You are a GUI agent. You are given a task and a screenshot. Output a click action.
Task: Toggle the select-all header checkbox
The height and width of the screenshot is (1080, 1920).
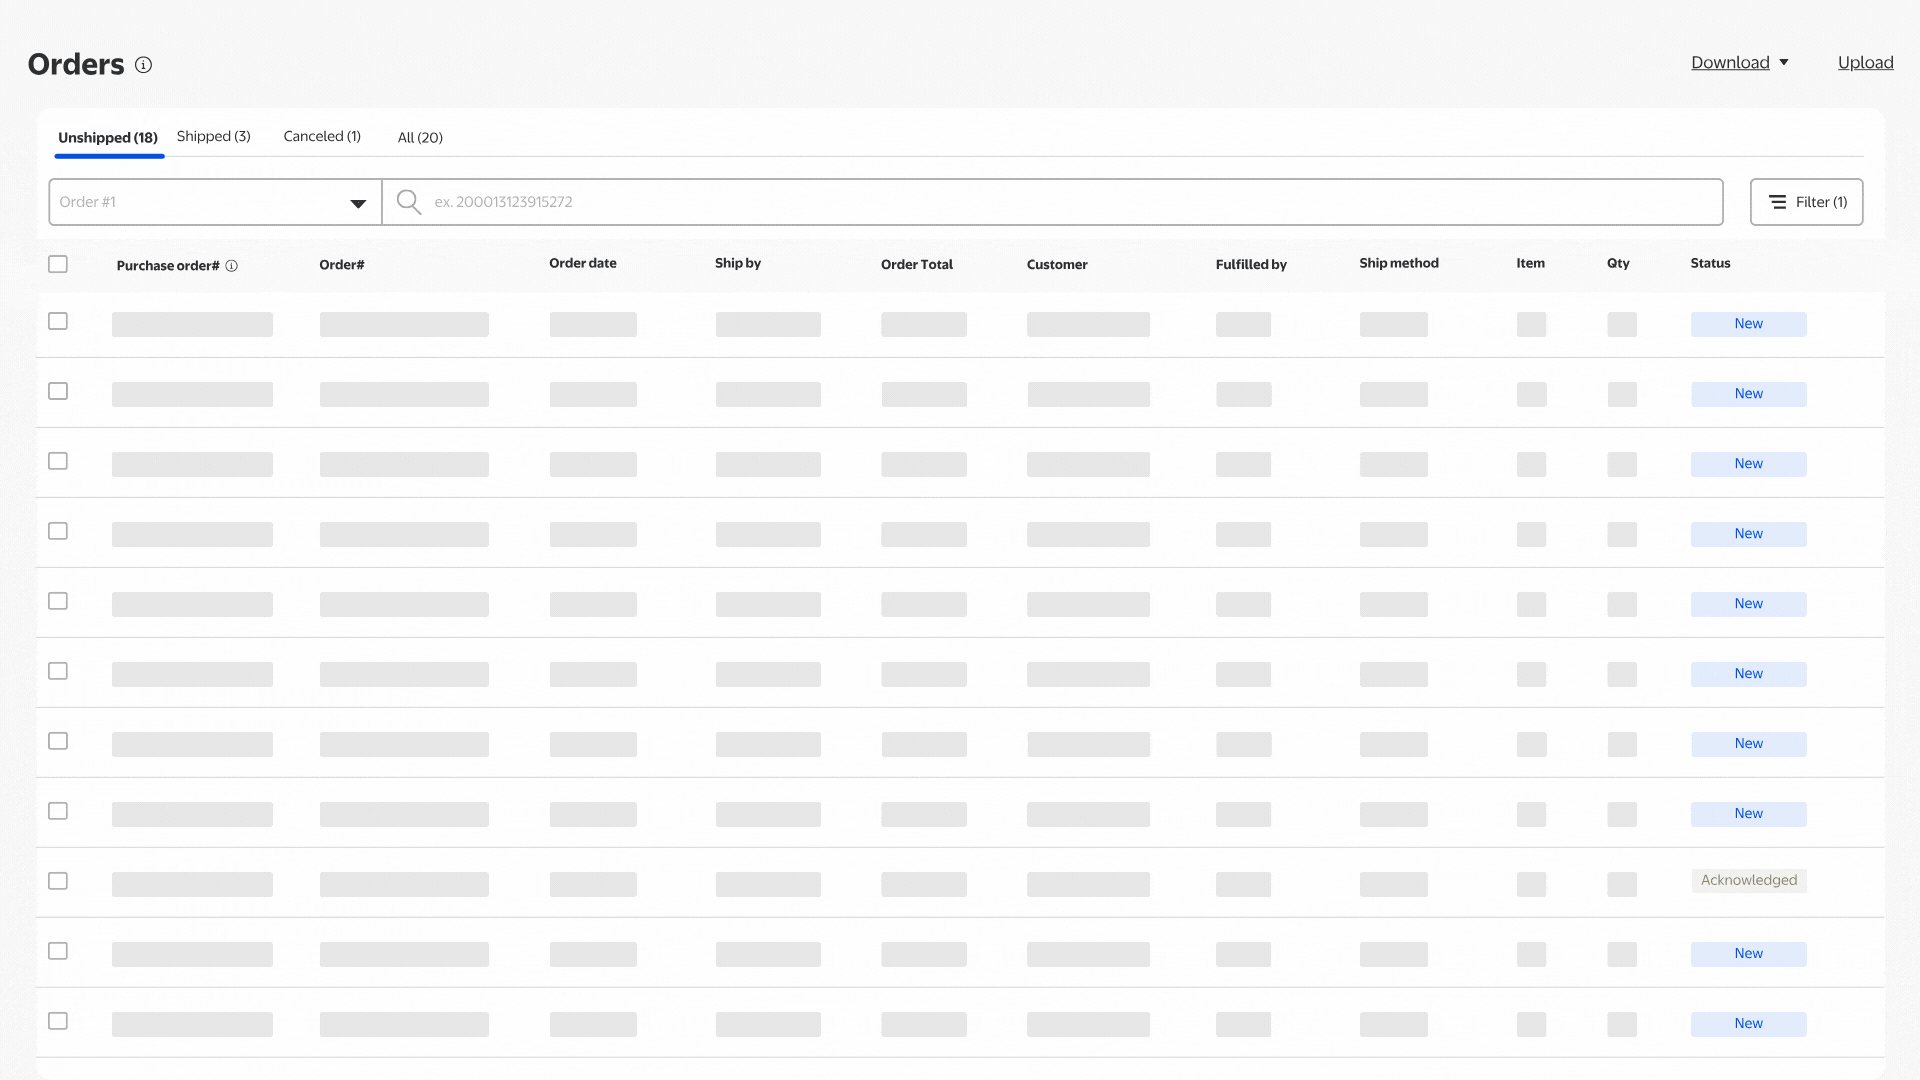tap(58, 264)
